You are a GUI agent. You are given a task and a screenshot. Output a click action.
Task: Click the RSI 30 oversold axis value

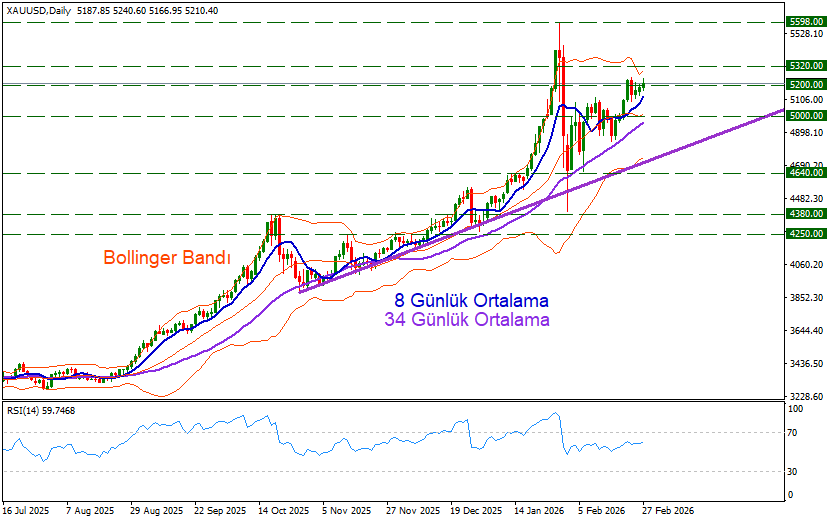(794, 471)
